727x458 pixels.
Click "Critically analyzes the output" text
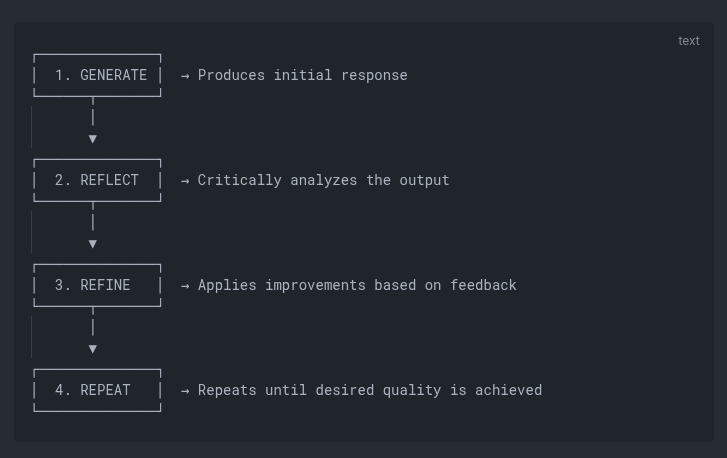coord(323,180)
